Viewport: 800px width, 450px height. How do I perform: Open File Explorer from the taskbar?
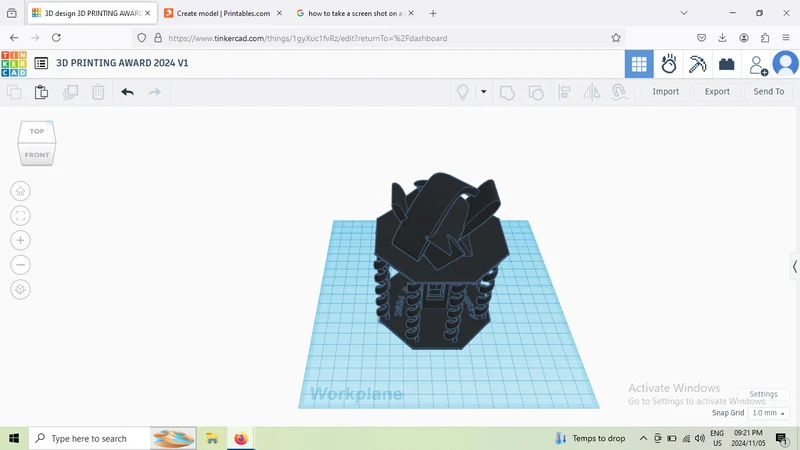[212, 438]
